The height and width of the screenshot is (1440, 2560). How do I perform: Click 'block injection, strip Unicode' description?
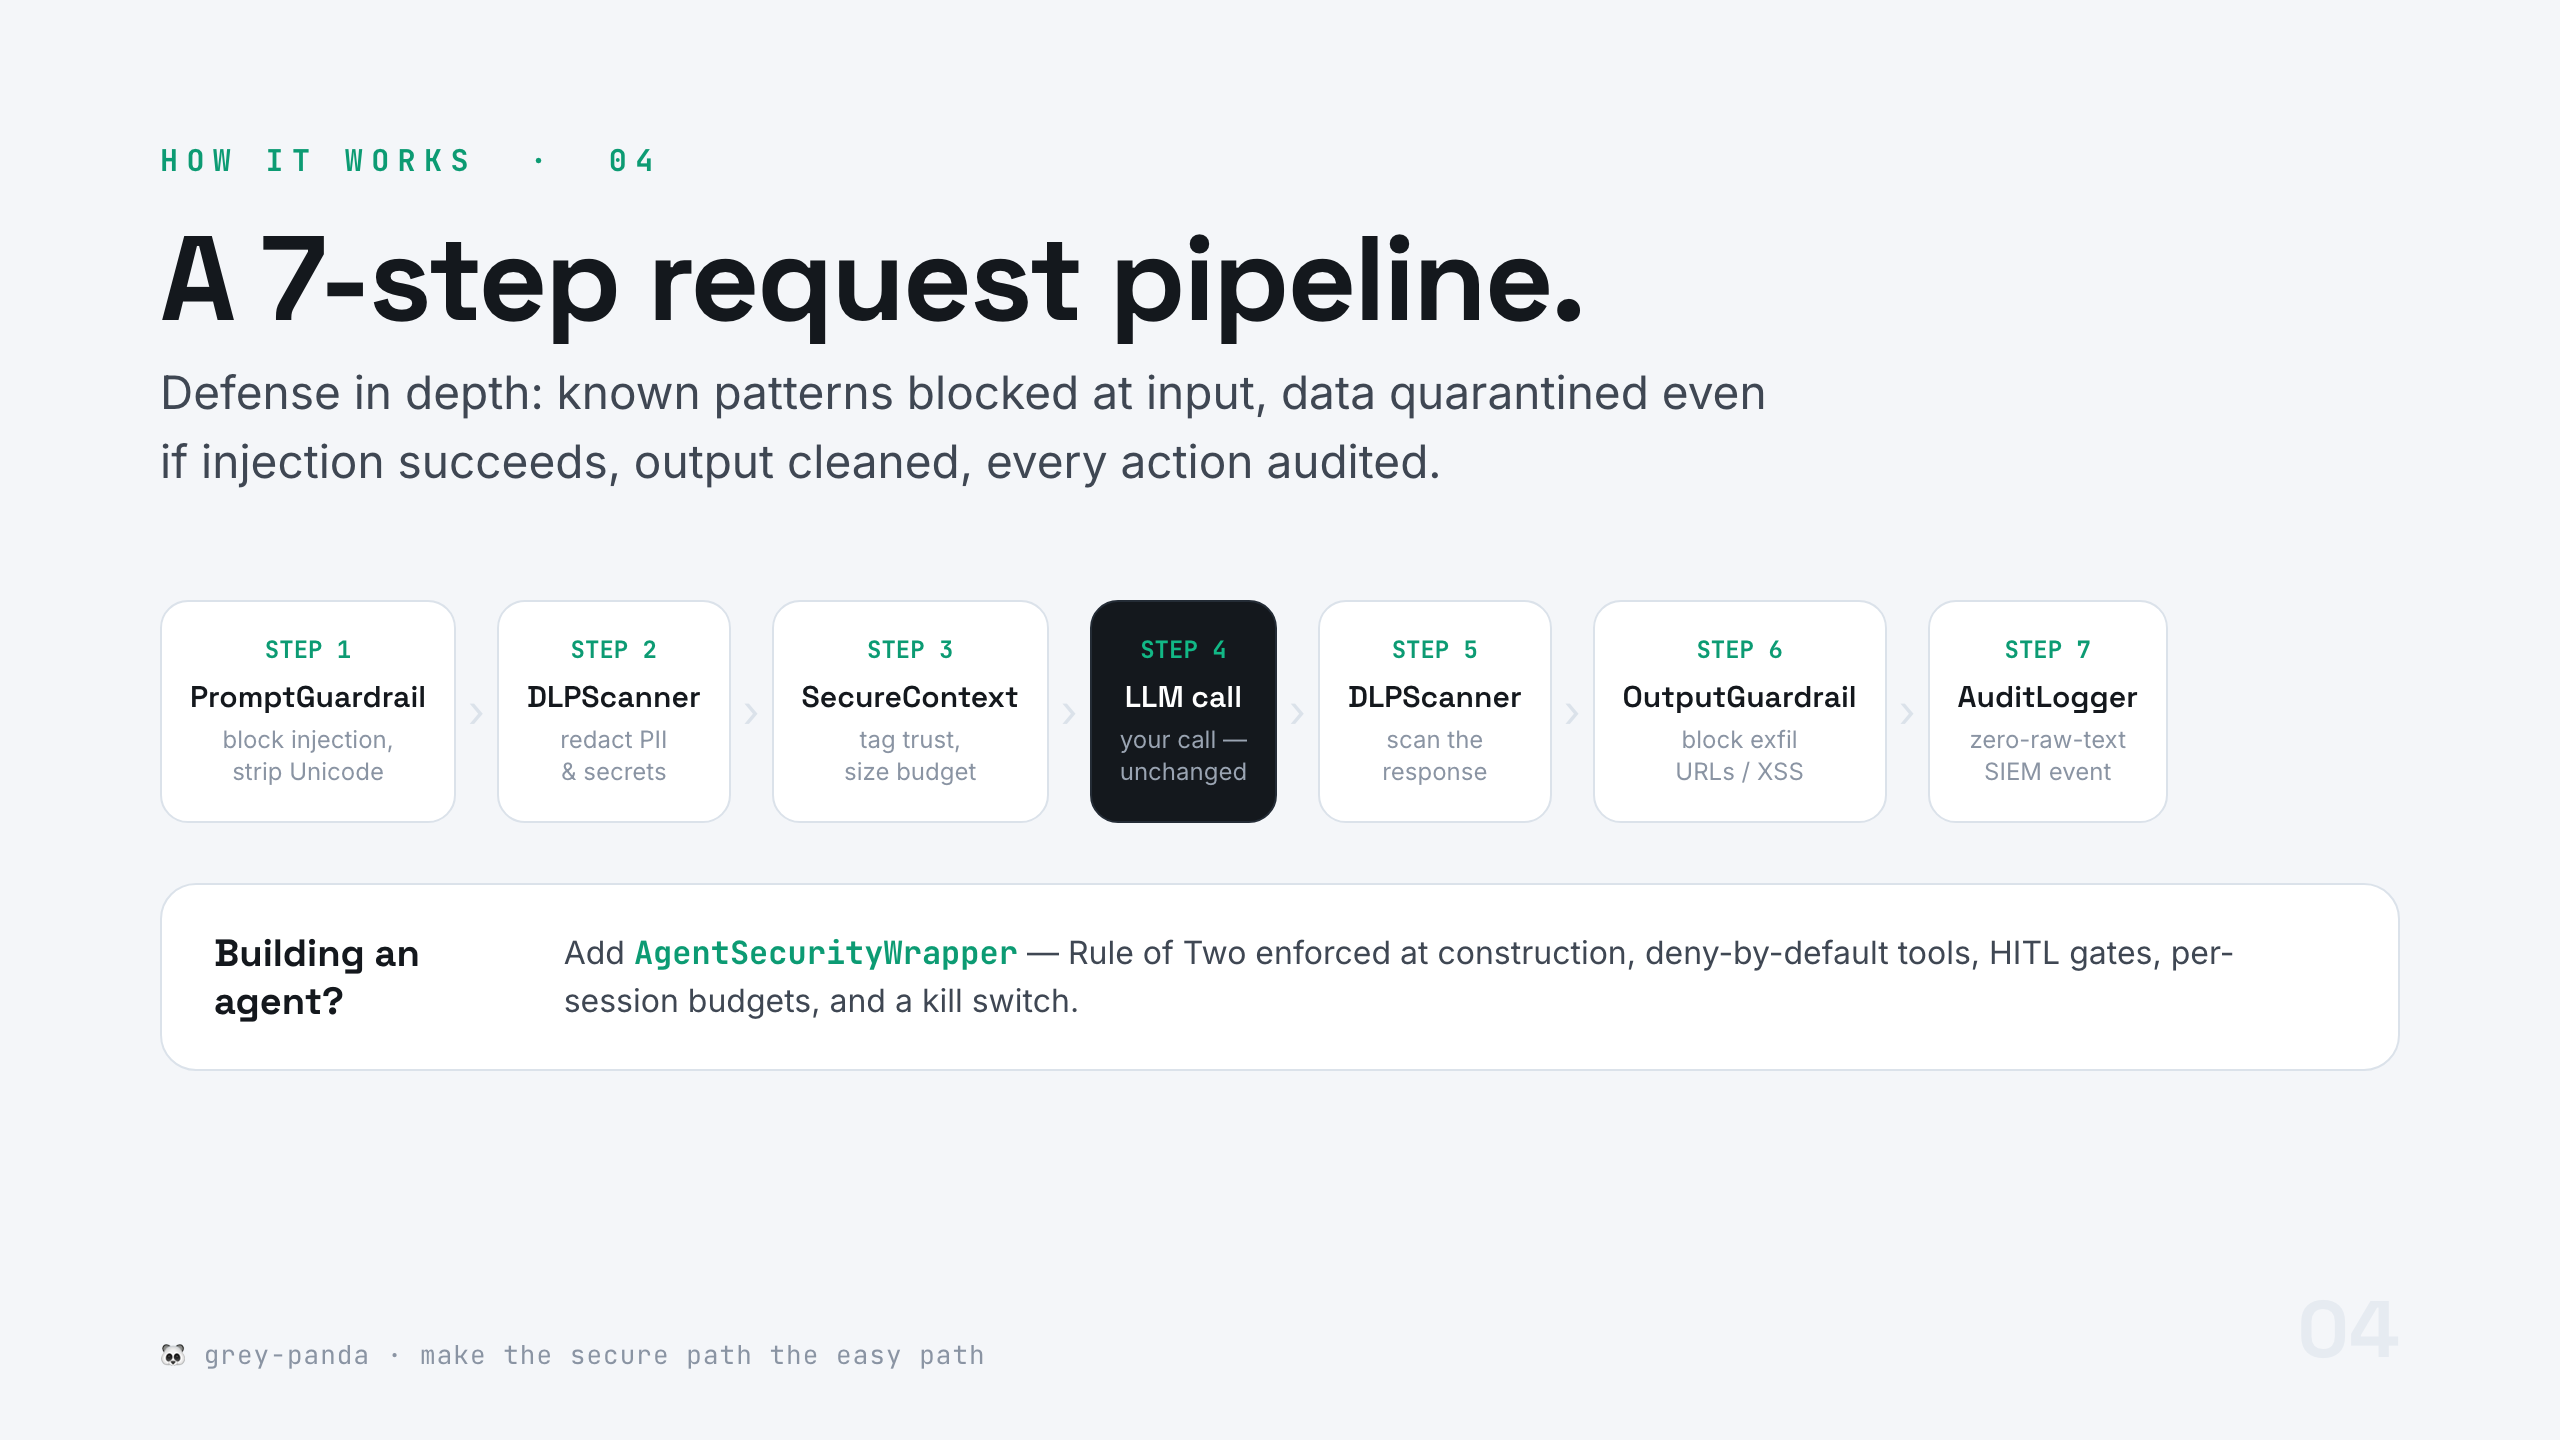308,756
